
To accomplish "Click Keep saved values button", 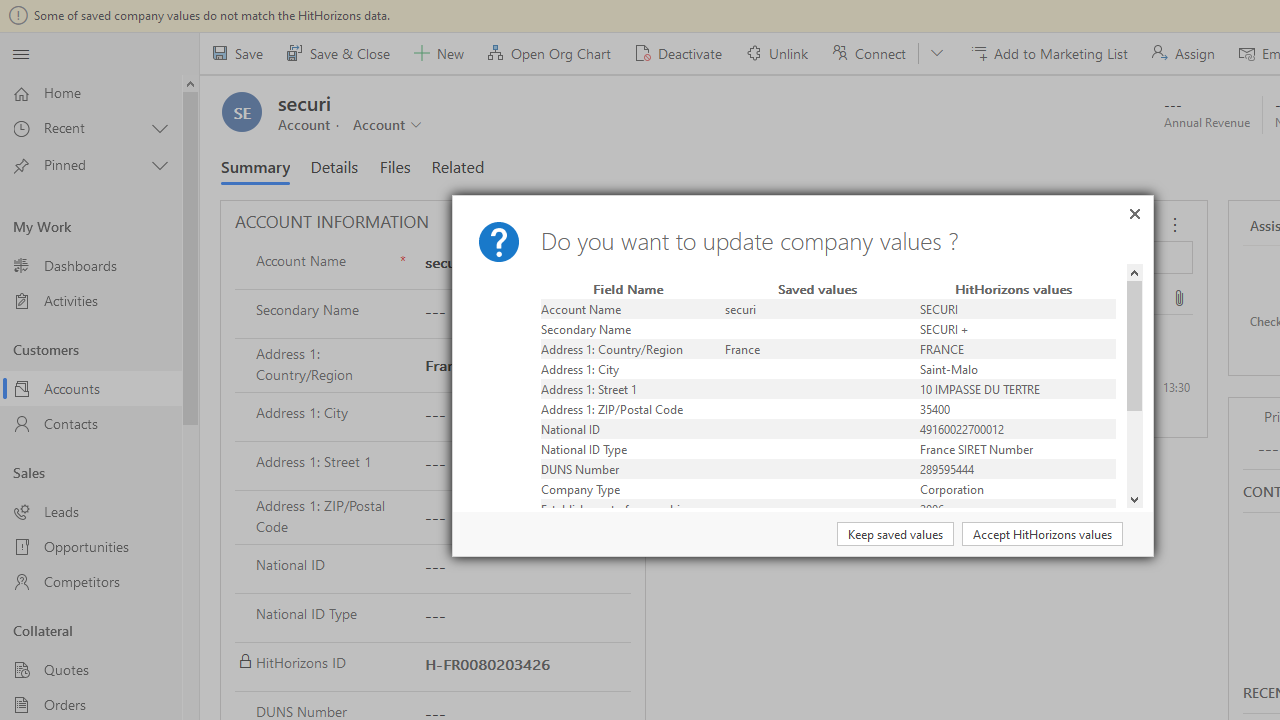I will [x=895, y=534].
